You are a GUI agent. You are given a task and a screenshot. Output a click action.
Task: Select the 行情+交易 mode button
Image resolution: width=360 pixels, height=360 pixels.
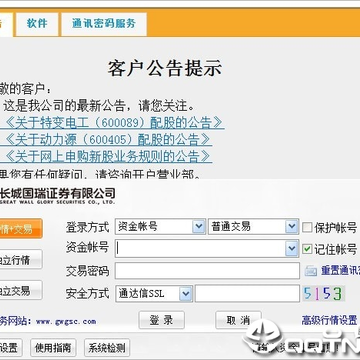coord(21,229)
